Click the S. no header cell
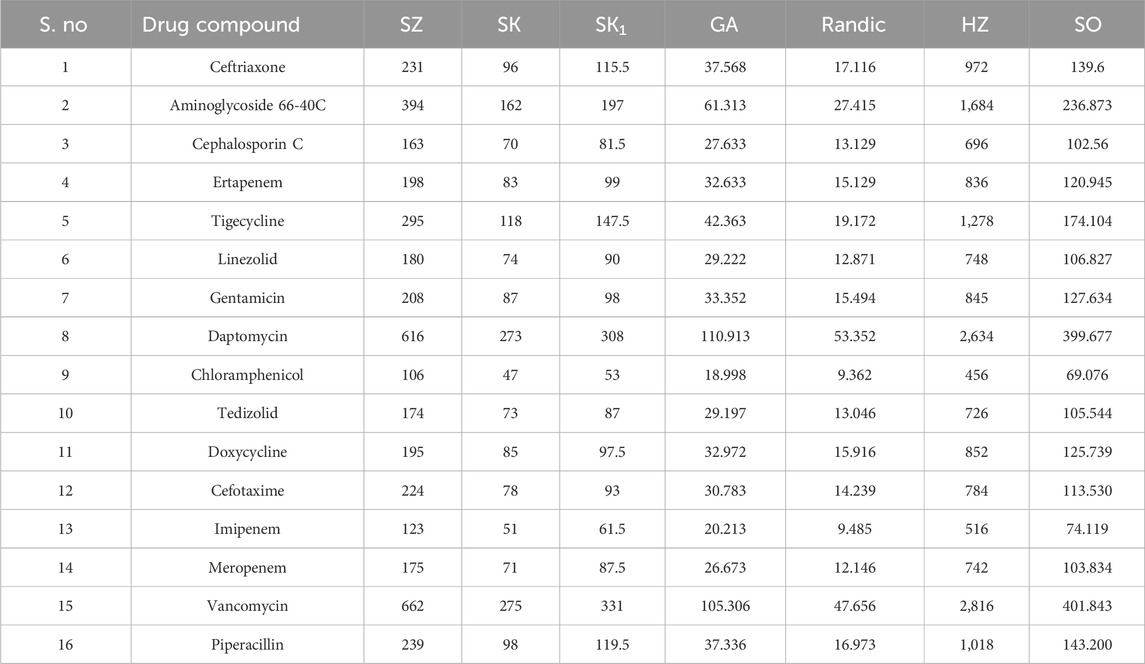 [66, 25]
